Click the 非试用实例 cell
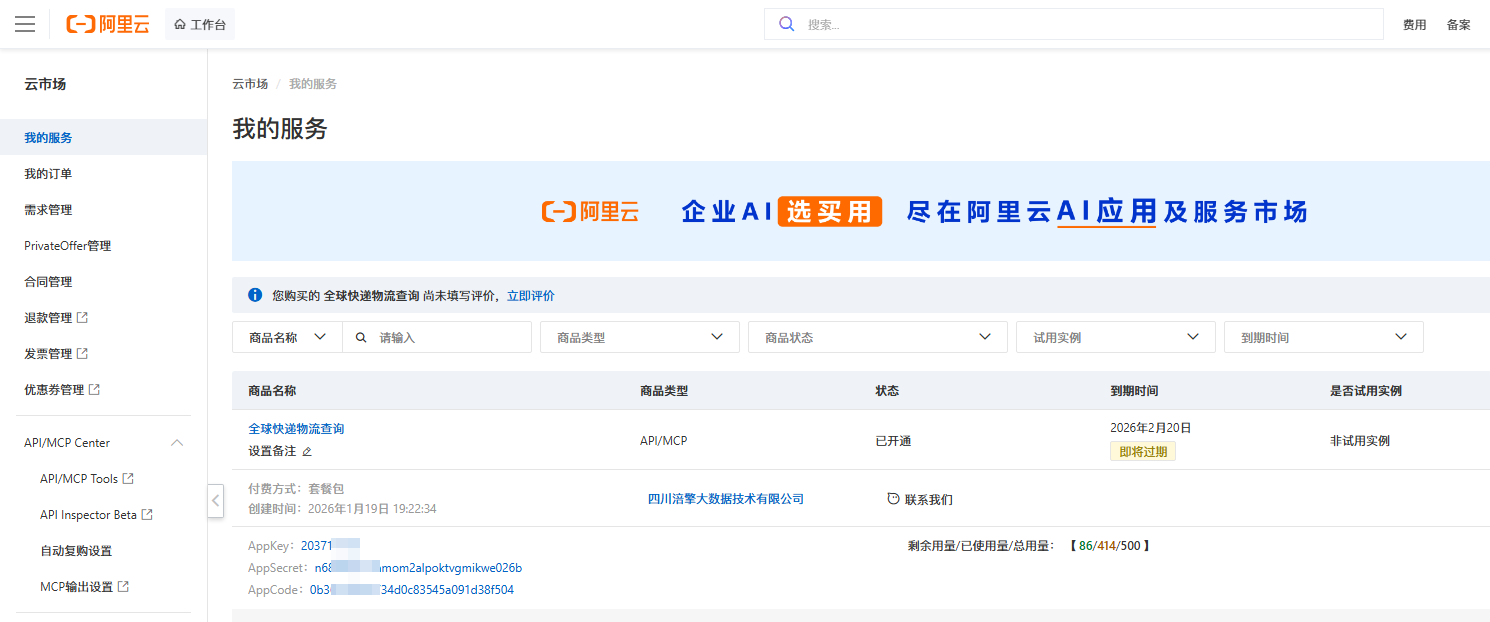 pos(1360,441)
